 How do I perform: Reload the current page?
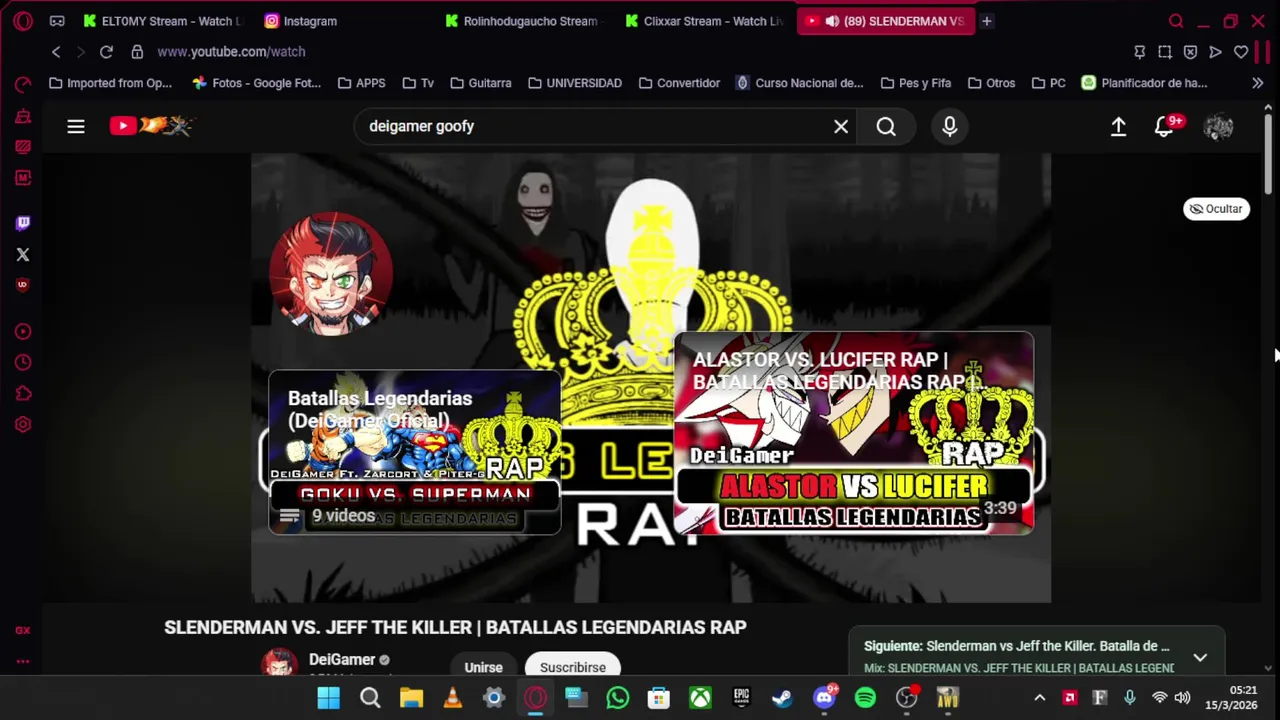click(106, 52)
